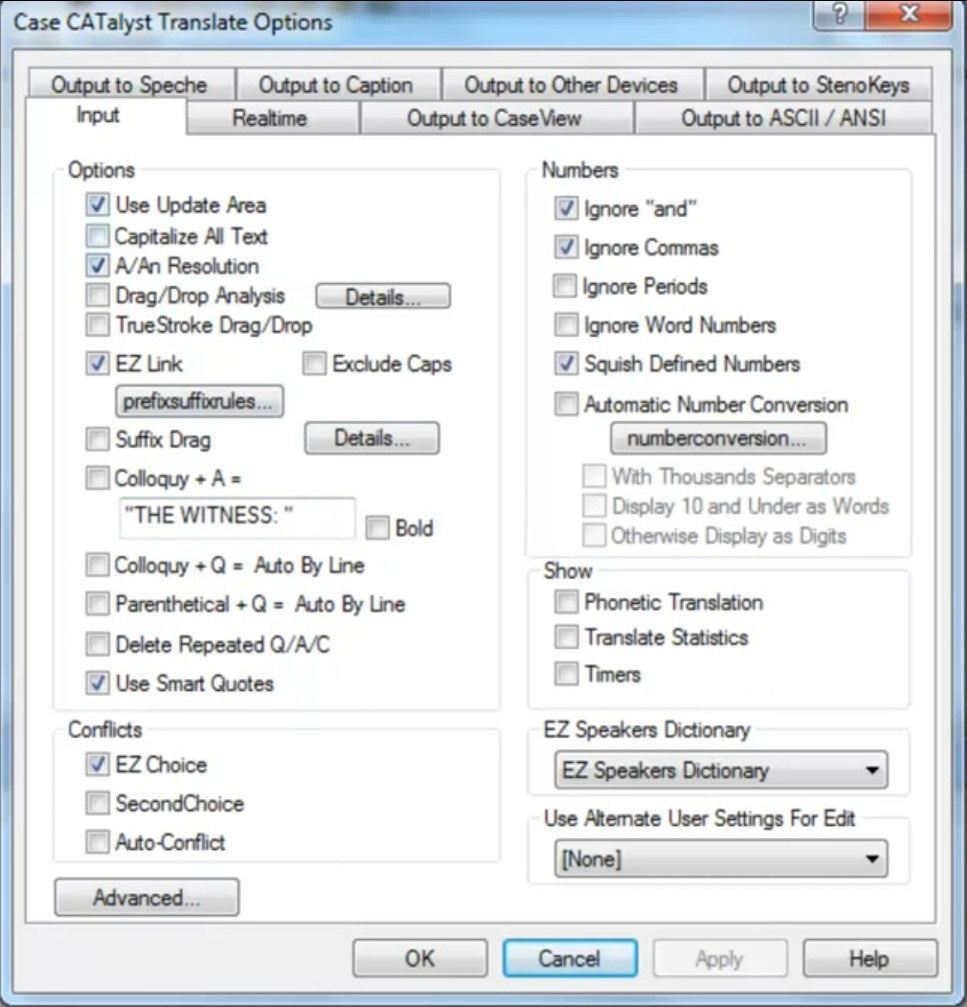Image resolution: width=967 pixels, height=1007 pixels.
Task: Disable Use Smart Quotes
Action: coord(97,683)
